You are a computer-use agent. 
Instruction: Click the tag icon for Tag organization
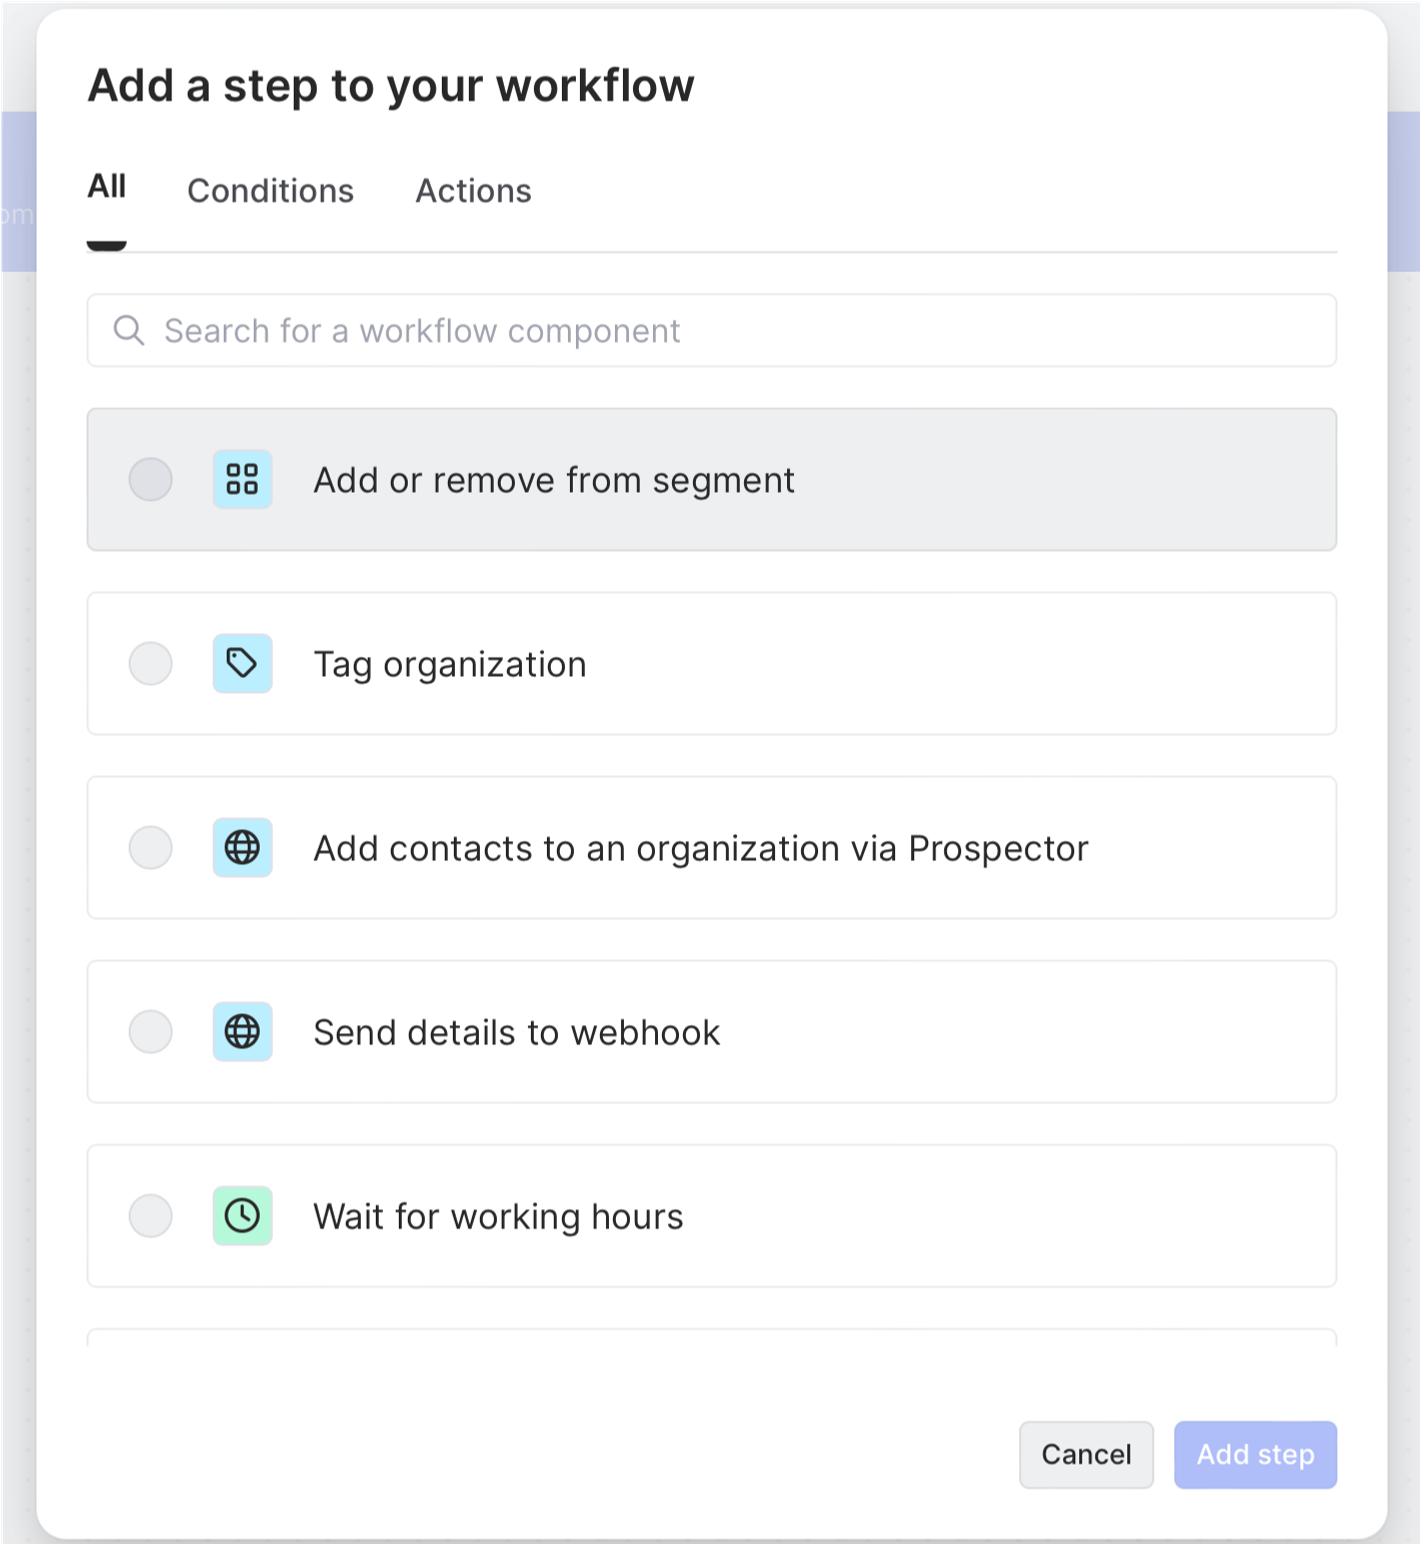click(x=242, y=663)
